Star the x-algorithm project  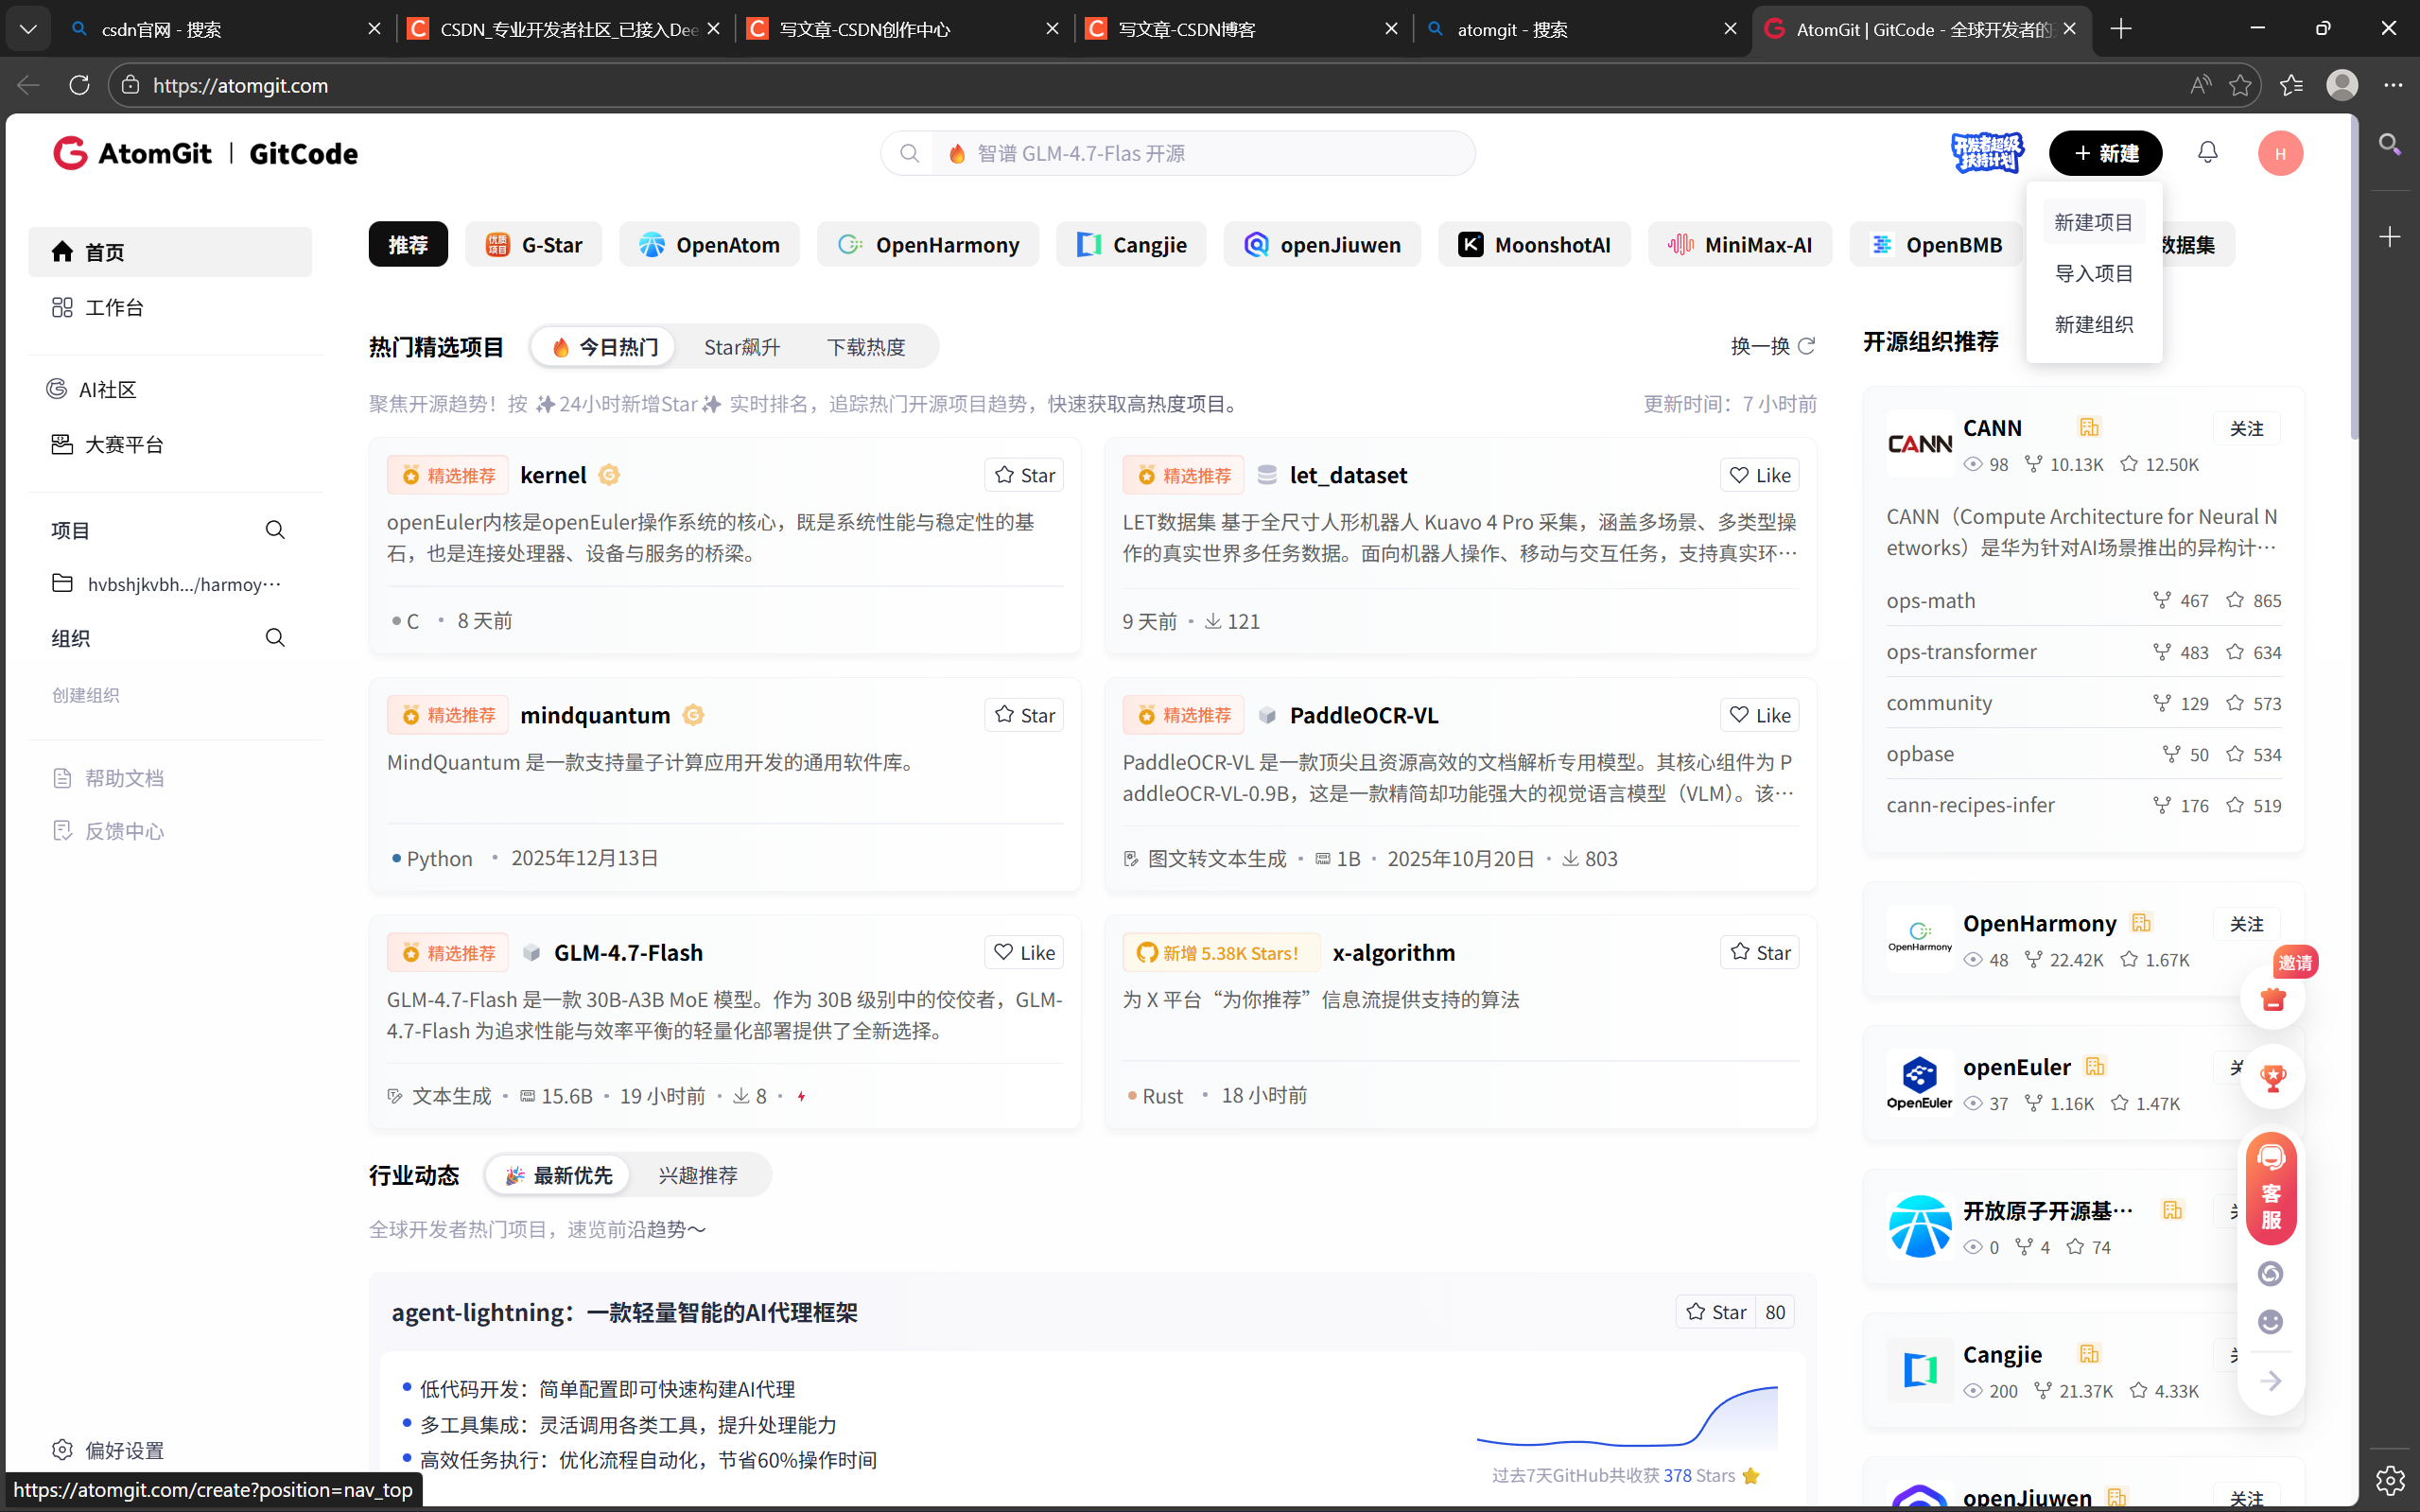click(1760, 952)
